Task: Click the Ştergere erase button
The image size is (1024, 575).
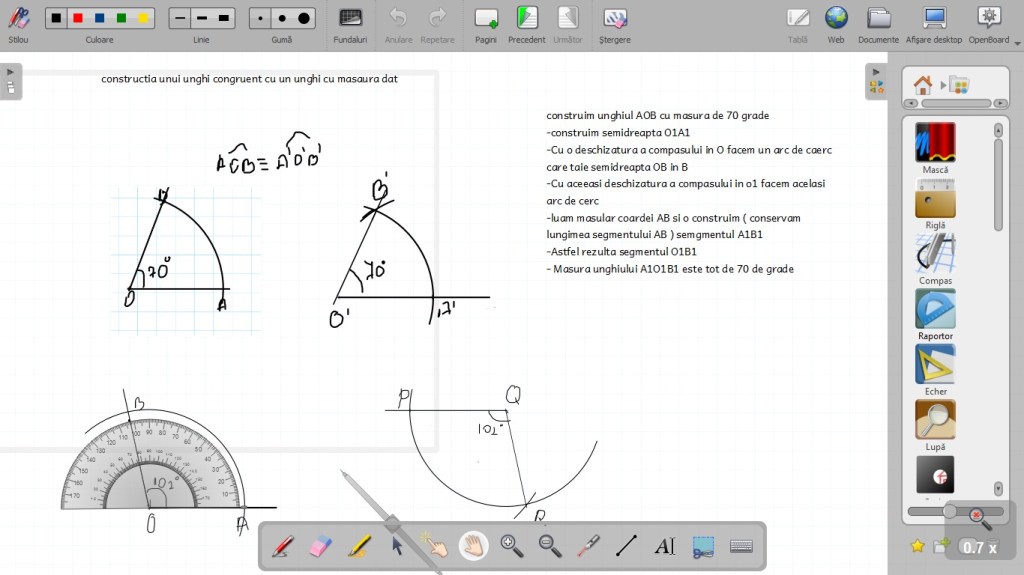Action: click(615, 23)
